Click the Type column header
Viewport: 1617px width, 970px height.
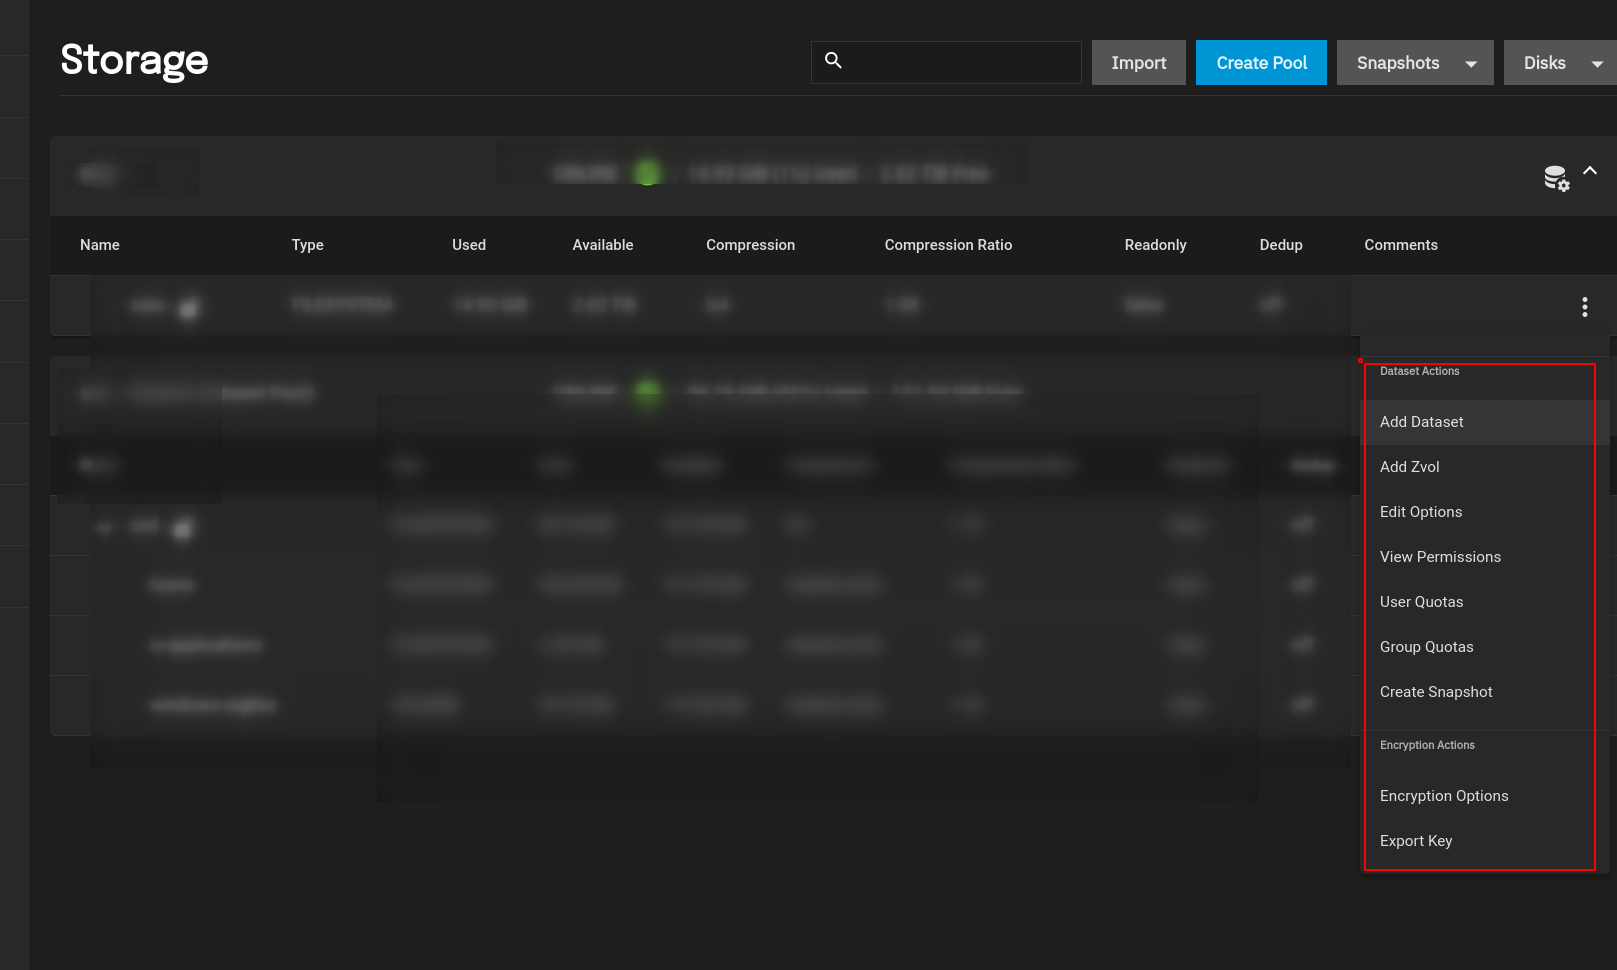(x=307, y=245)
